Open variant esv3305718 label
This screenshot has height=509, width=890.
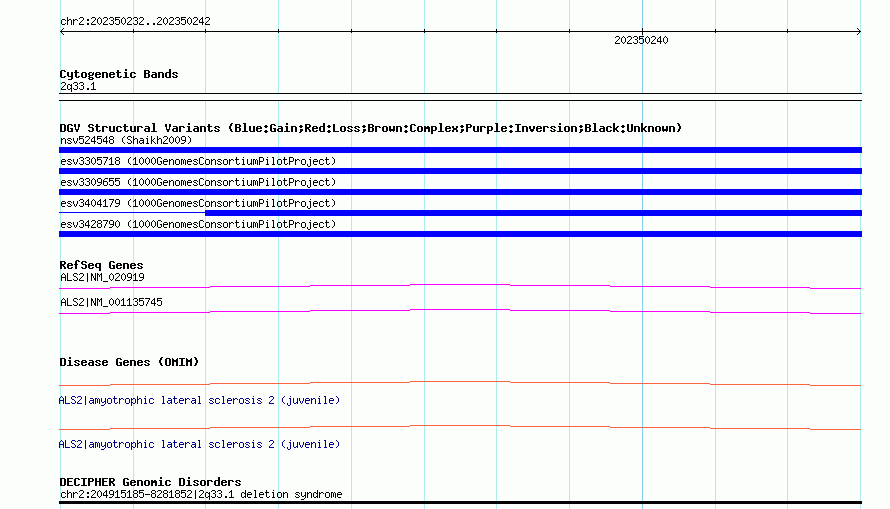(x=198, y=161)
